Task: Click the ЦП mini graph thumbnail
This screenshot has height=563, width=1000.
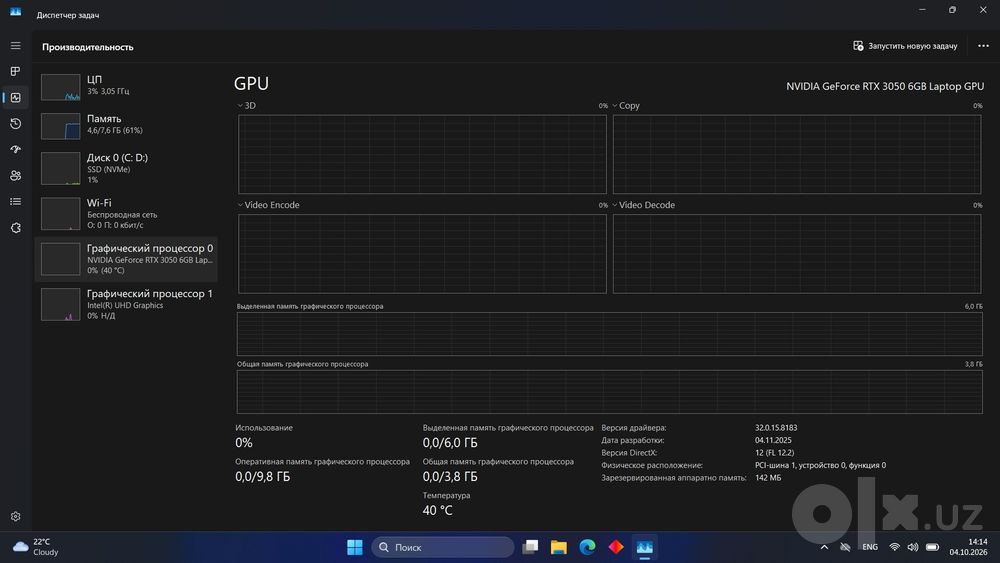Action: [61, 87]
